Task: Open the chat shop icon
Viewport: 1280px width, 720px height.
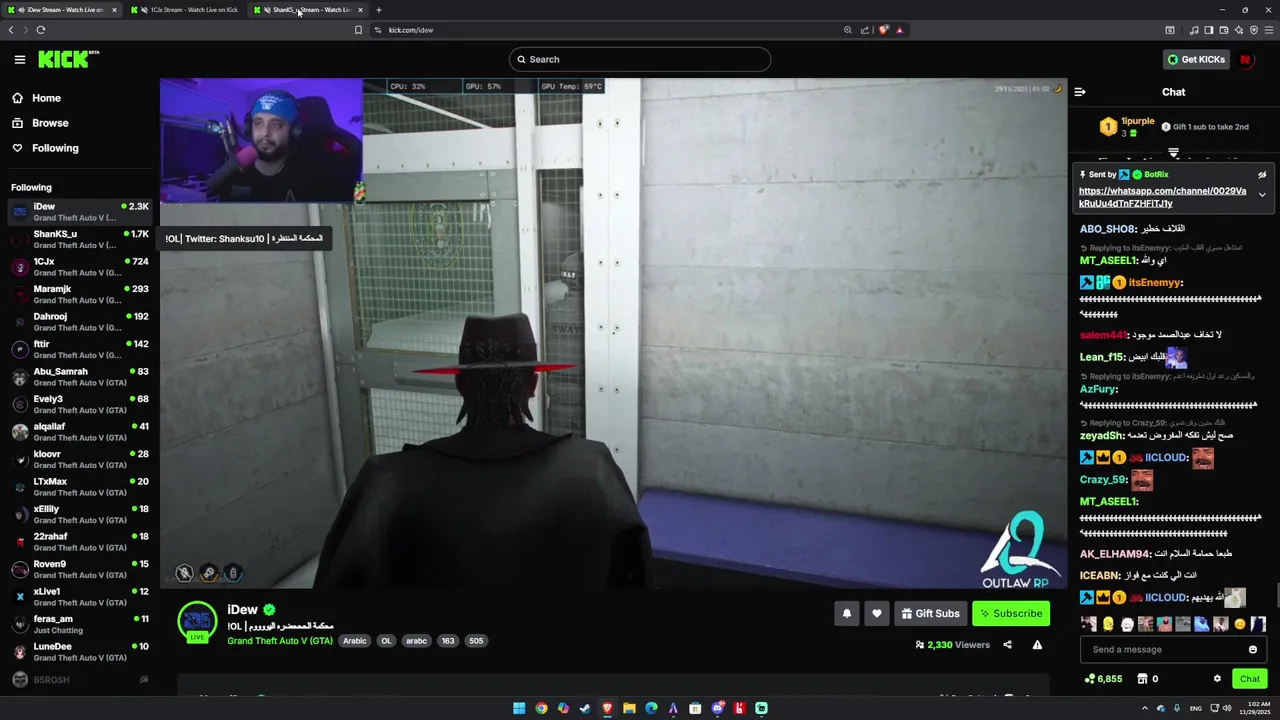Action: point(1142,679)
